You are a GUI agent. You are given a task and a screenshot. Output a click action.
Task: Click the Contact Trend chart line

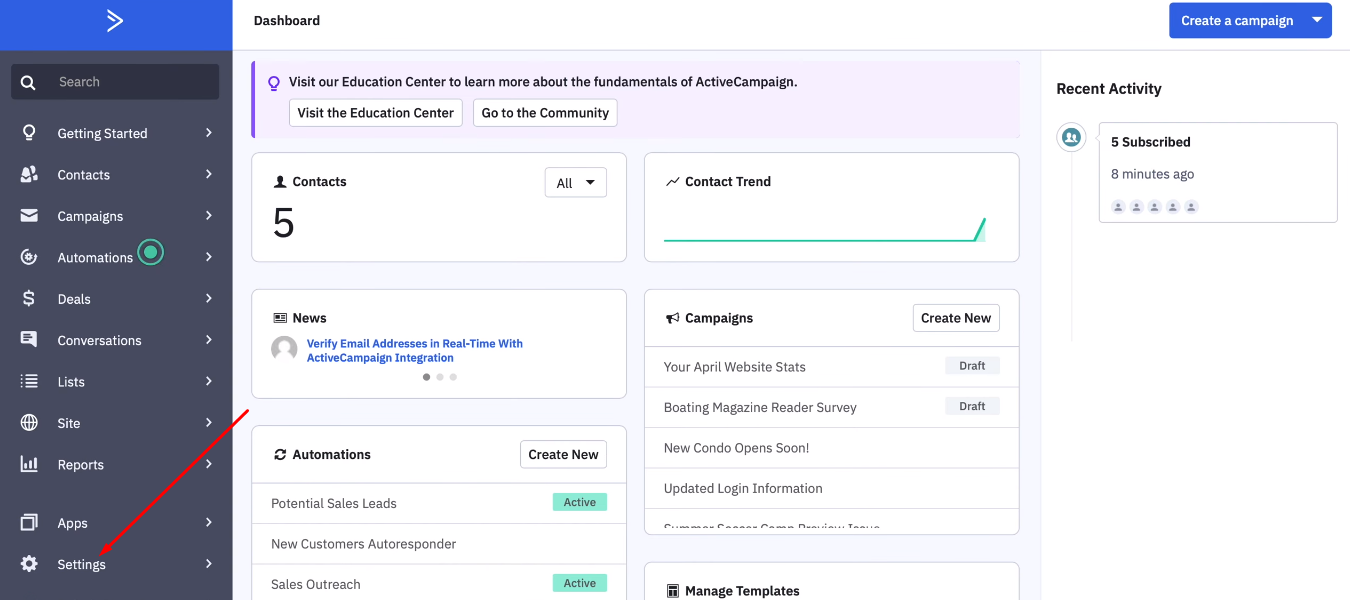tap(825, 230)
